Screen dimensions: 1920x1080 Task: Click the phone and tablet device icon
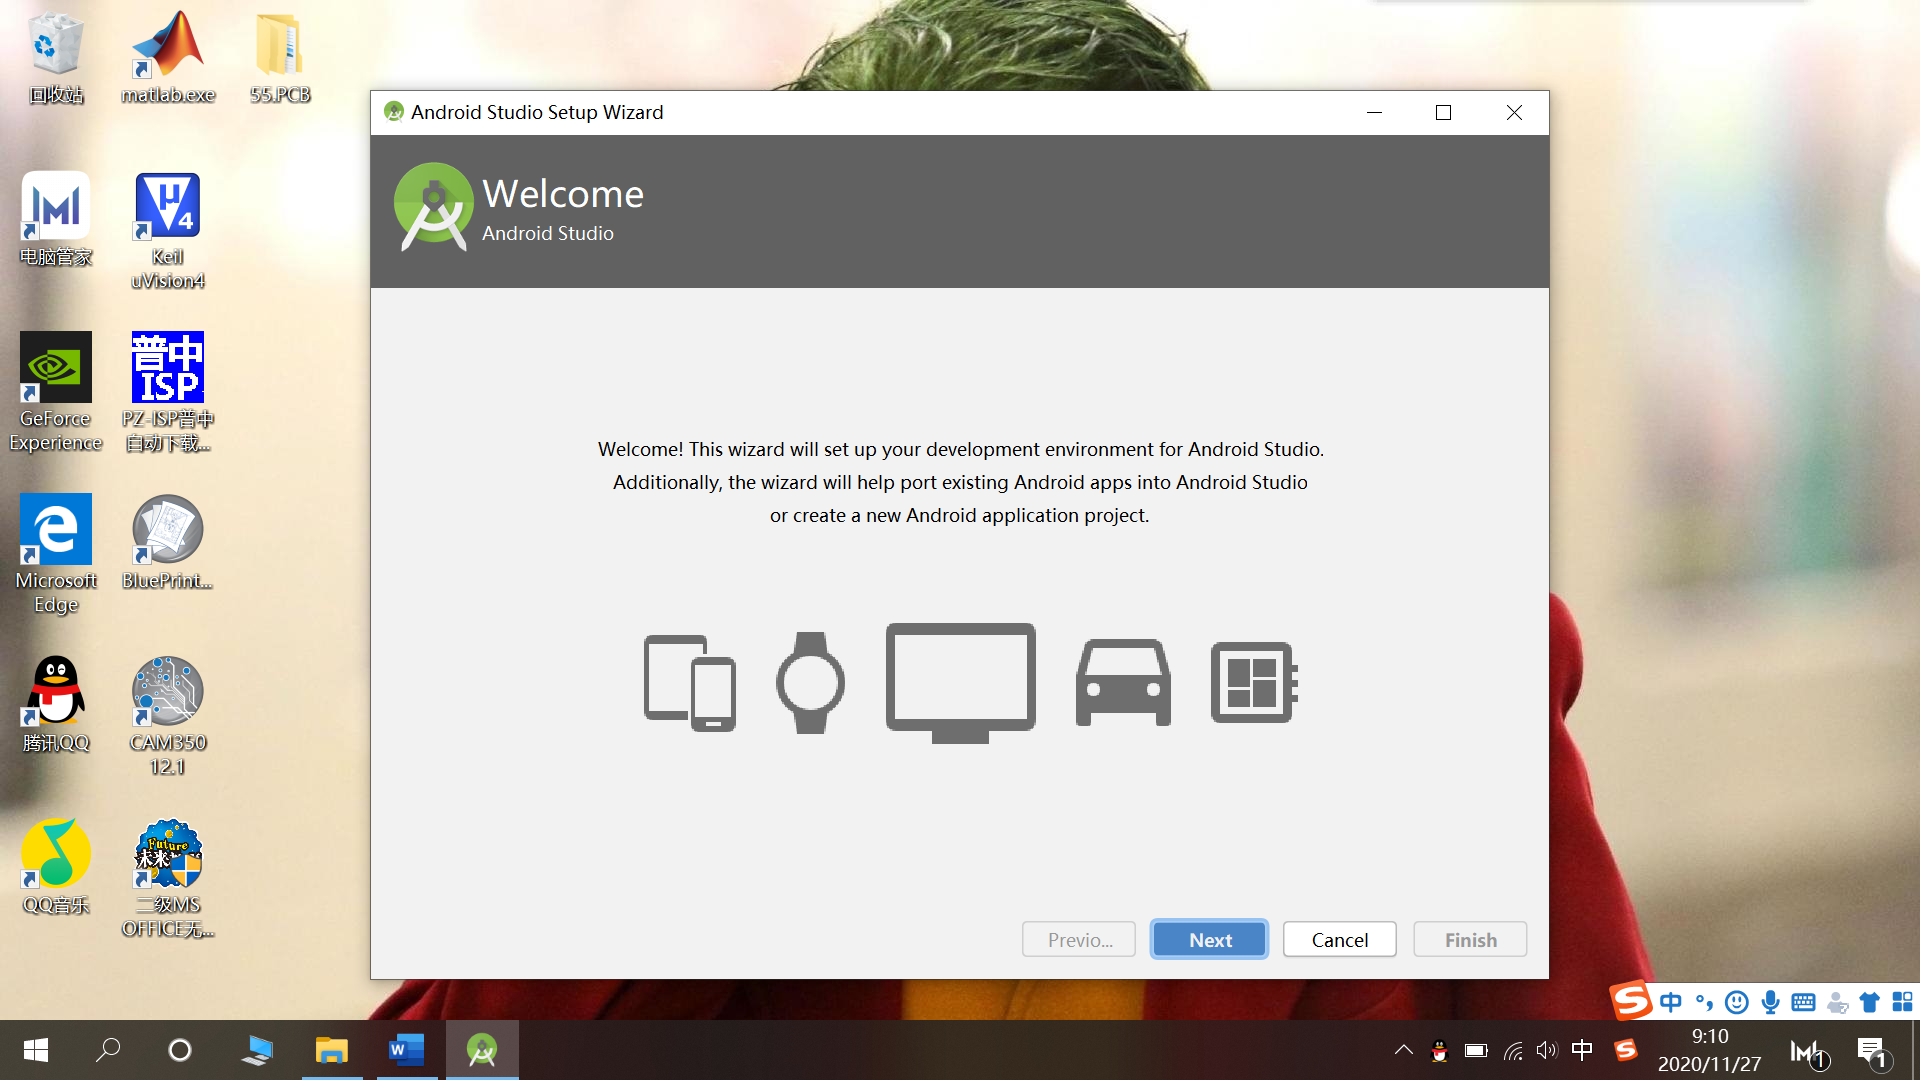(689, 683)
